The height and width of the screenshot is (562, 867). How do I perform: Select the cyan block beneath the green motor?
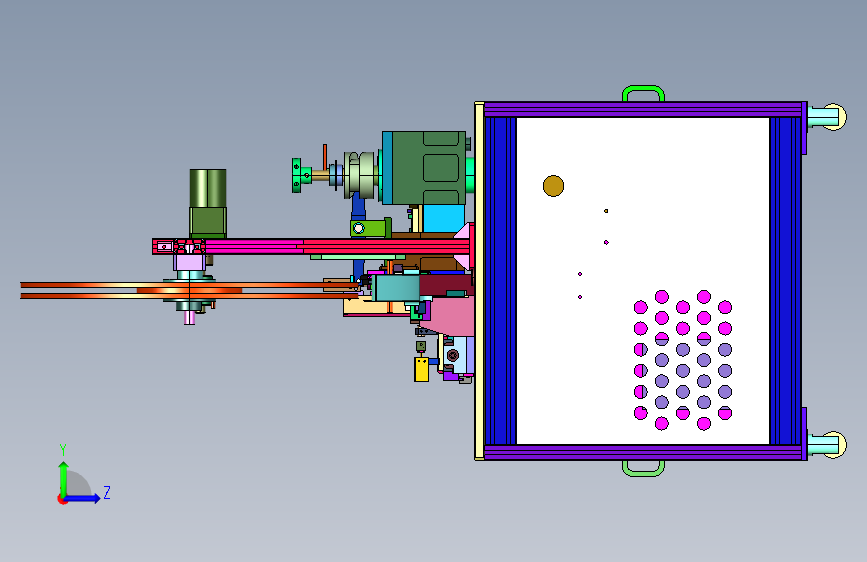click(x=443, y=218)
